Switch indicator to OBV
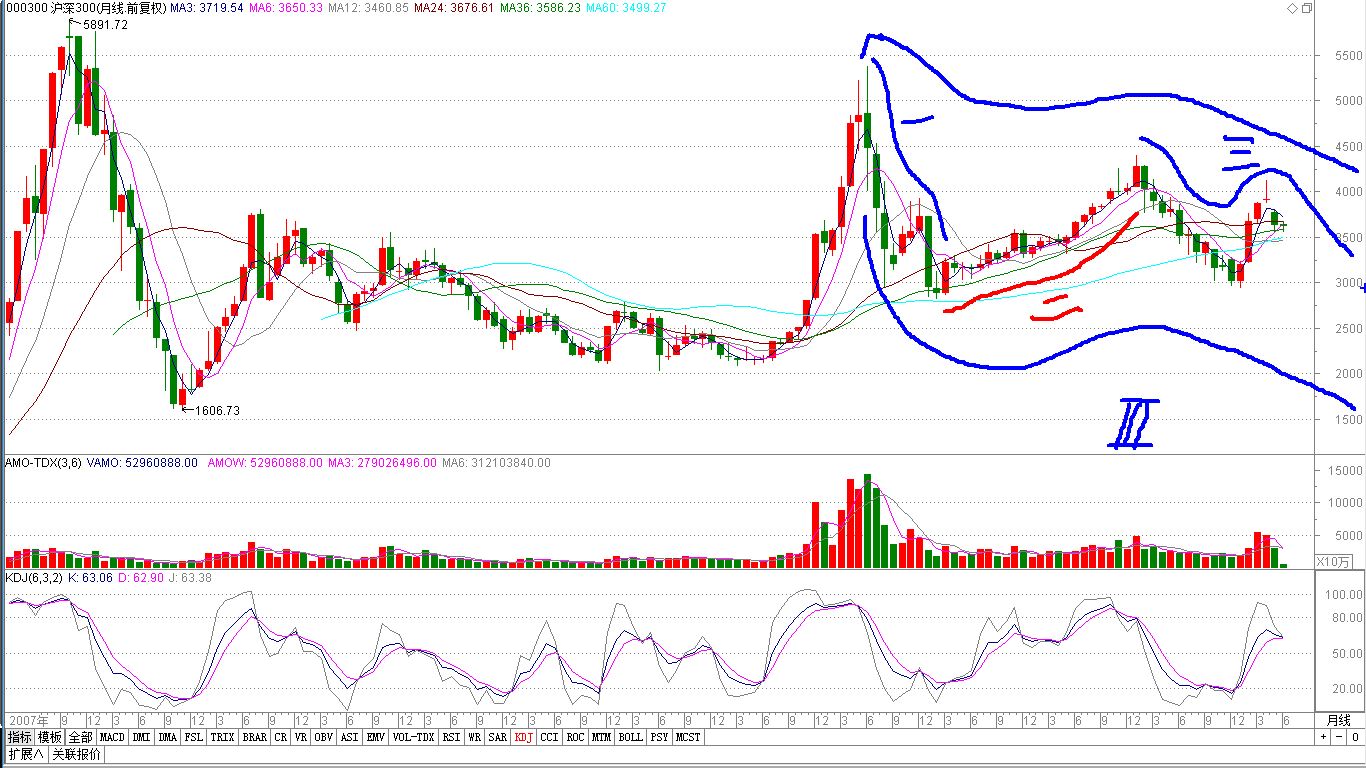Screen dimensions: 1366x768 [x=324, y=737]
